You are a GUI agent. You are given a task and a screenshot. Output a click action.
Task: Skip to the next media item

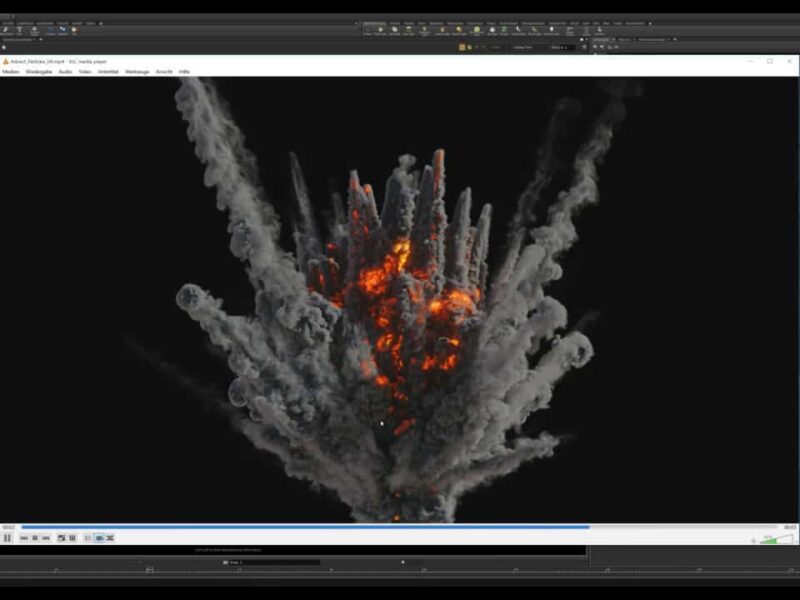[45, 538]
